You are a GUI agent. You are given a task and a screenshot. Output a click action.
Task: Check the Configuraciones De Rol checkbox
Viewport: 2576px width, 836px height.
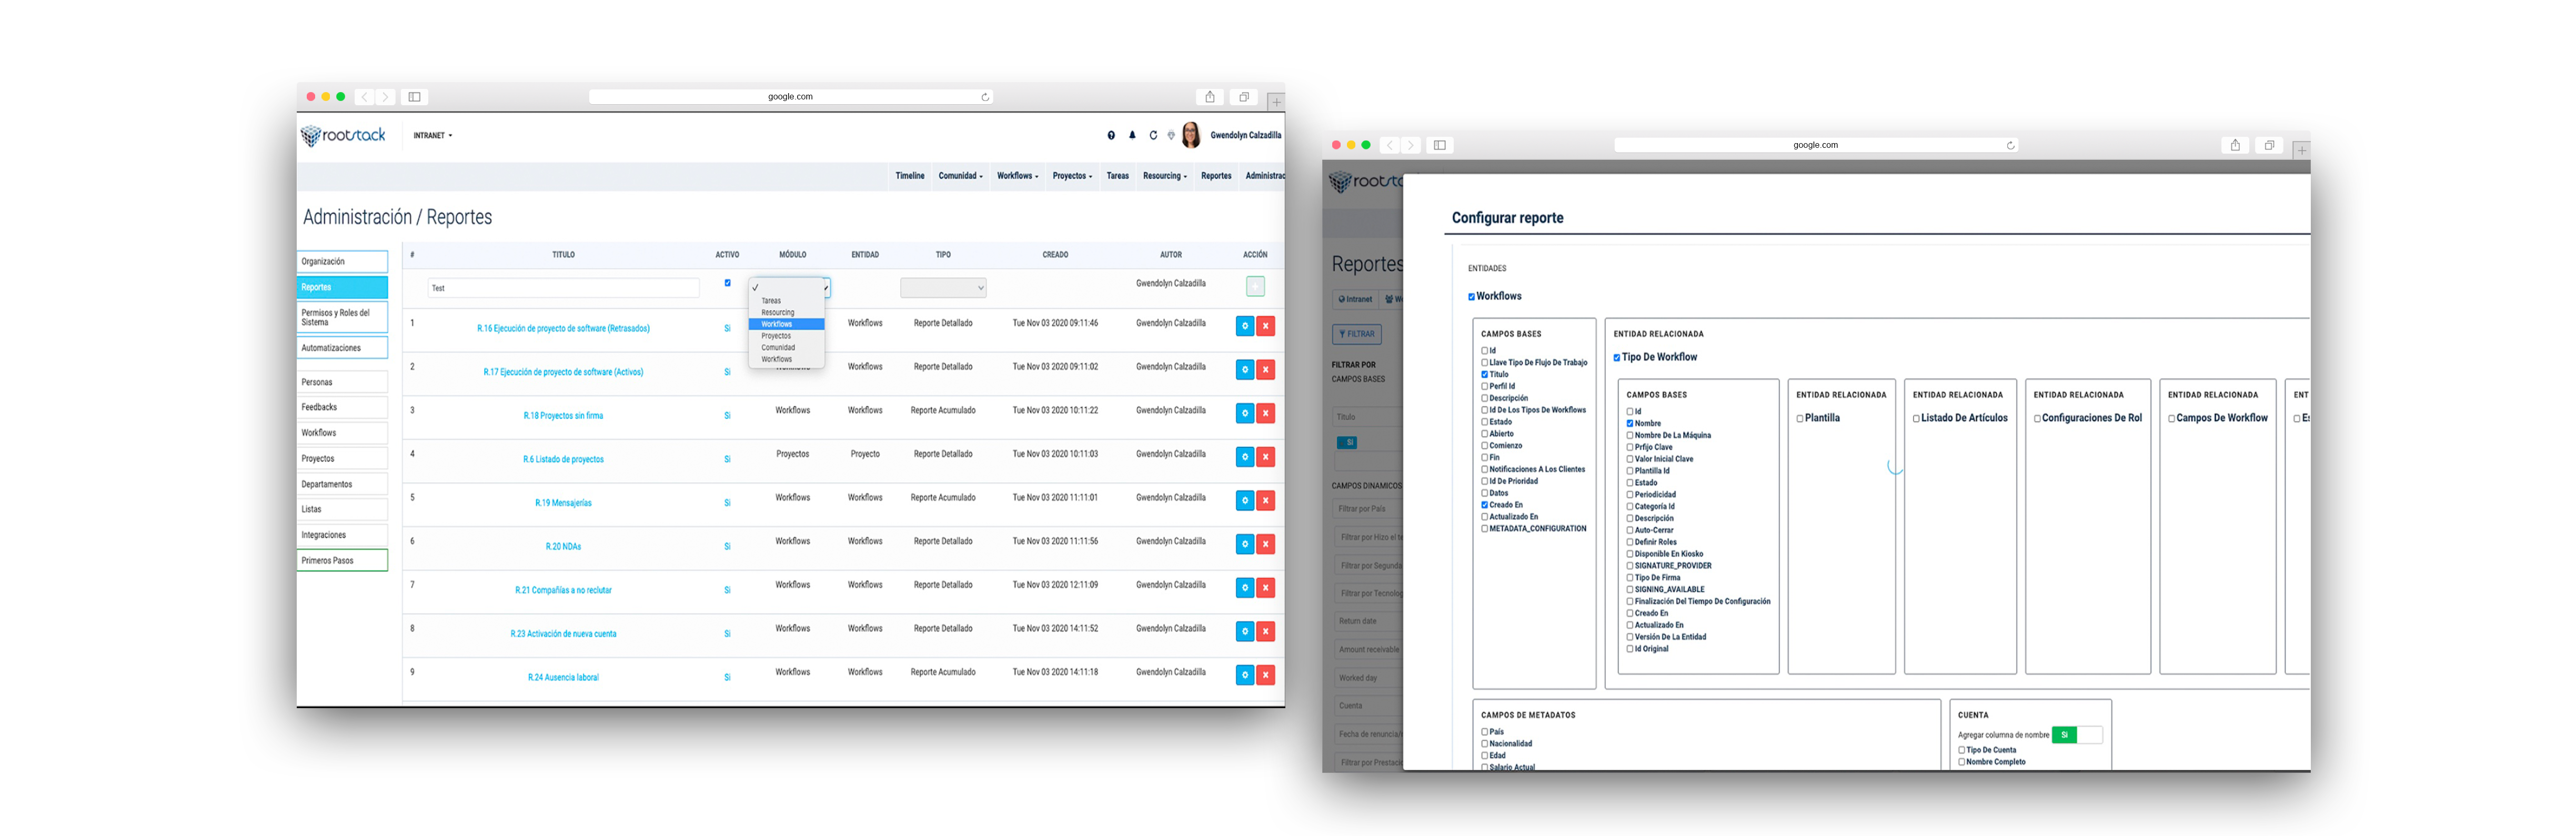point(2037,419)
